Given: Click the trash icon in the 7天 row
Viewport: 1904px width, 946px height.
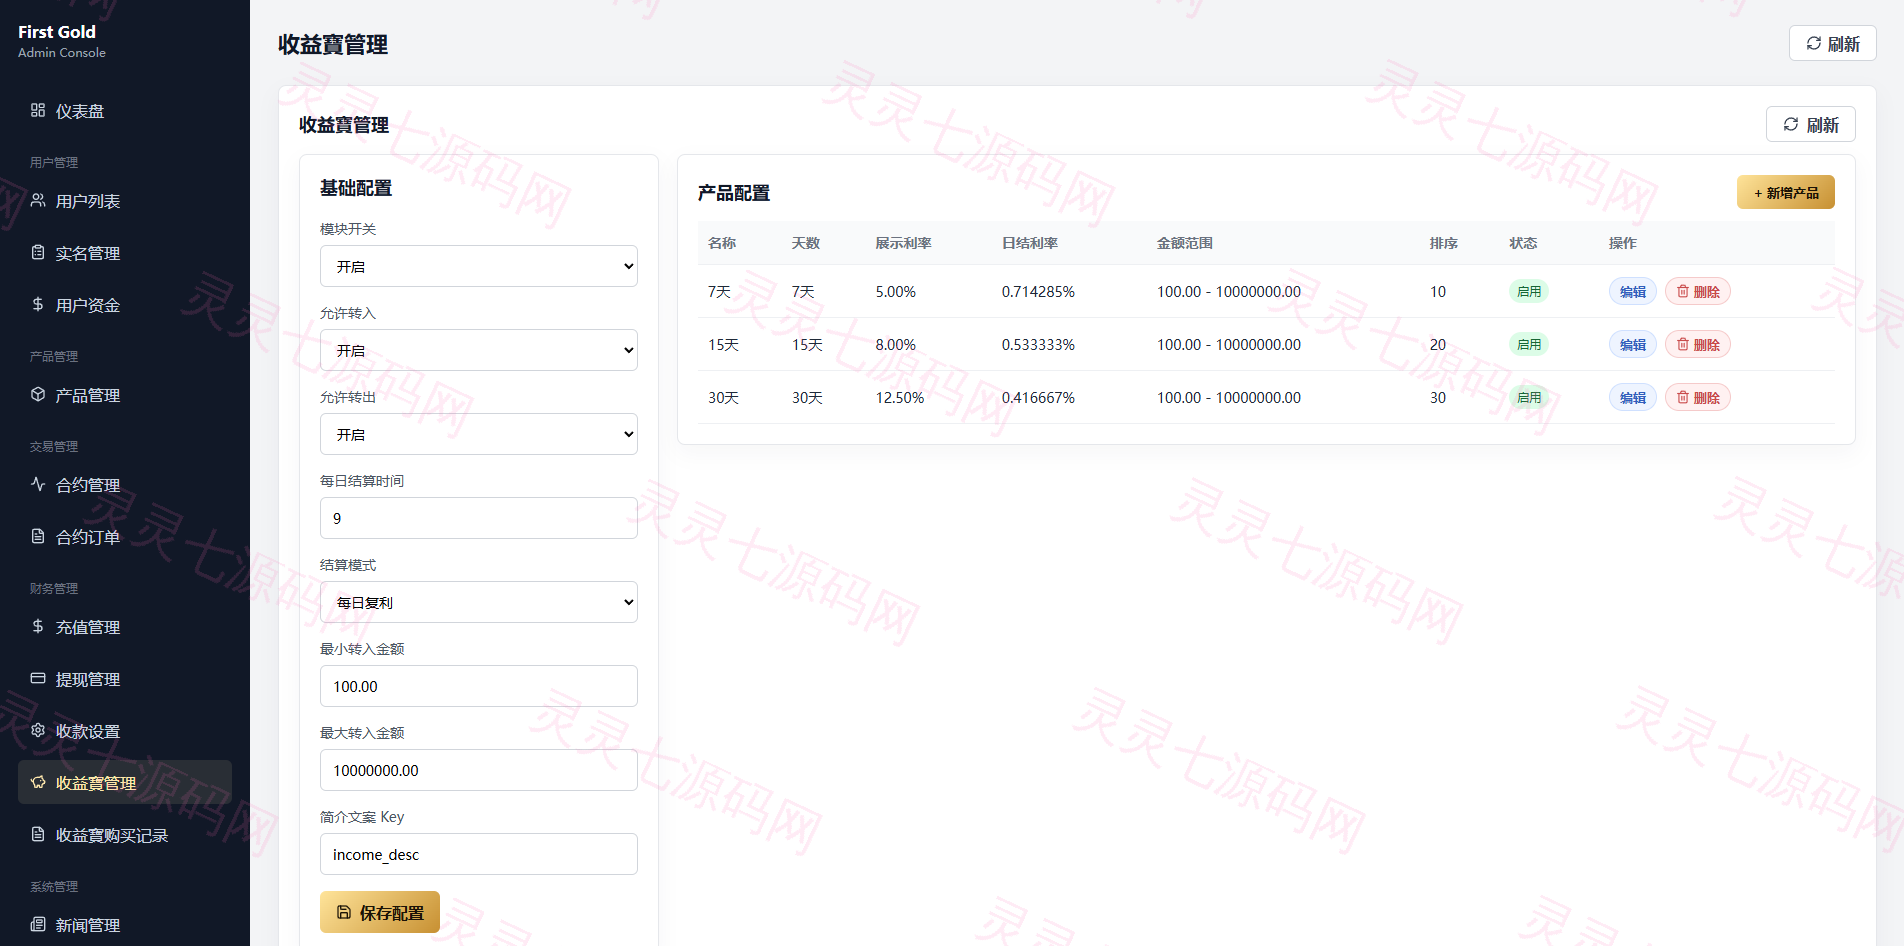Looking at the screenshot, I should pos(1683,291).
